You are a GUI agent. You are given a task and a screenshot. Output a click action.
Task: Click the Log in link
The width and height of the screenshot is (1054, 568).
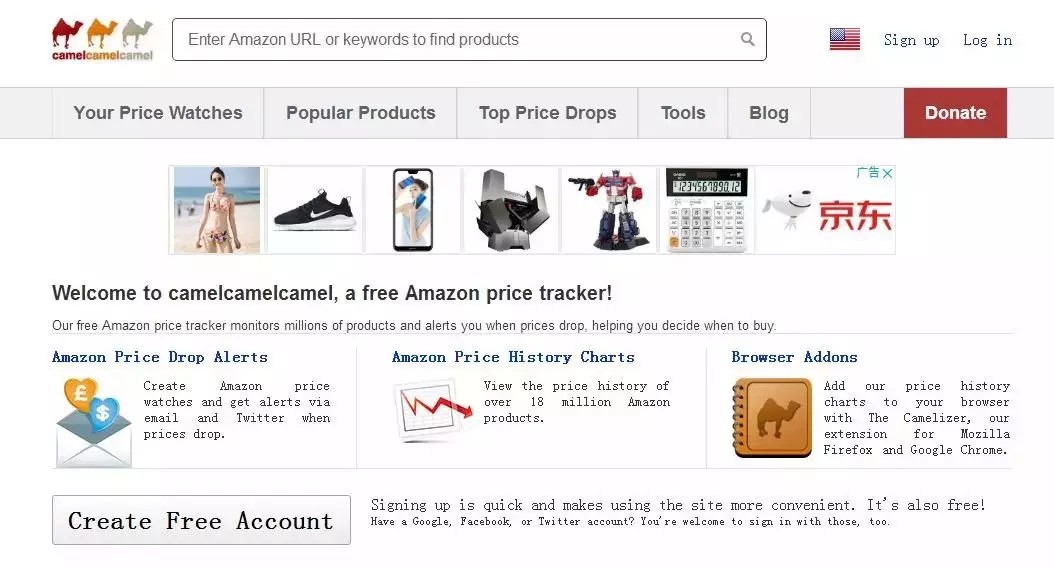987,40
